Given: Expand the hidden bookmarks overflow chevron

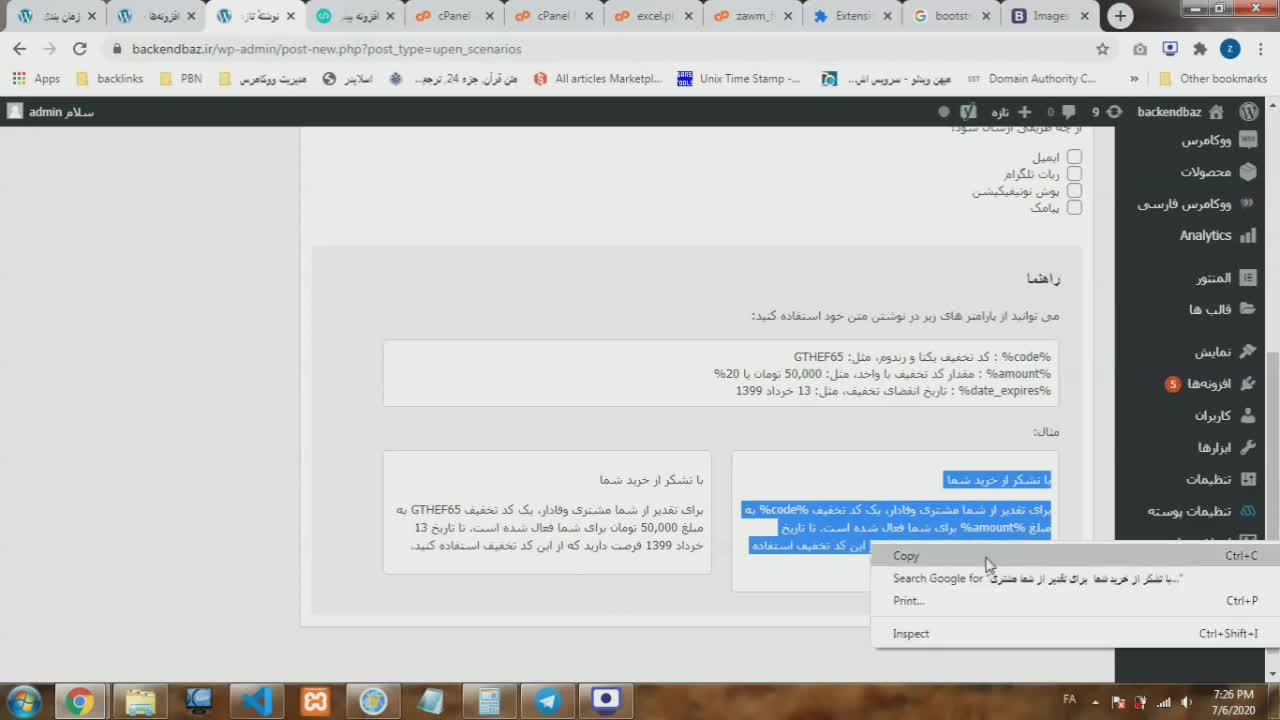Looking at the screenshot, I should point(1134,79).
